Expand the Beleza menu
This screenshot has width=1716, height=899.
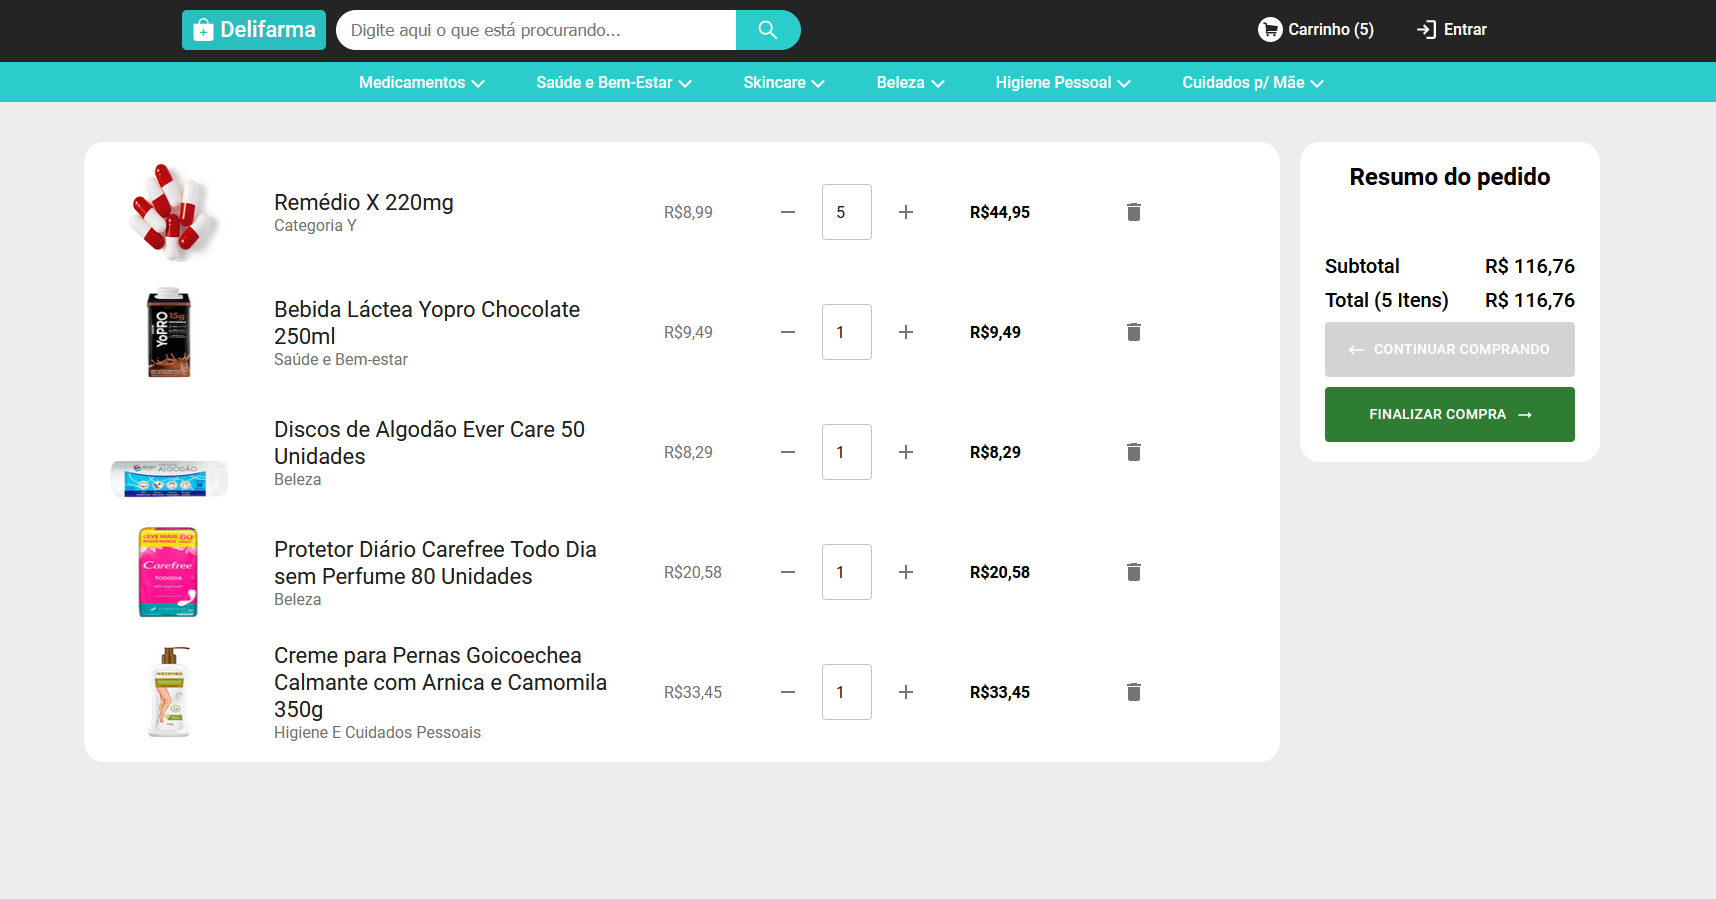pos(910,83)
